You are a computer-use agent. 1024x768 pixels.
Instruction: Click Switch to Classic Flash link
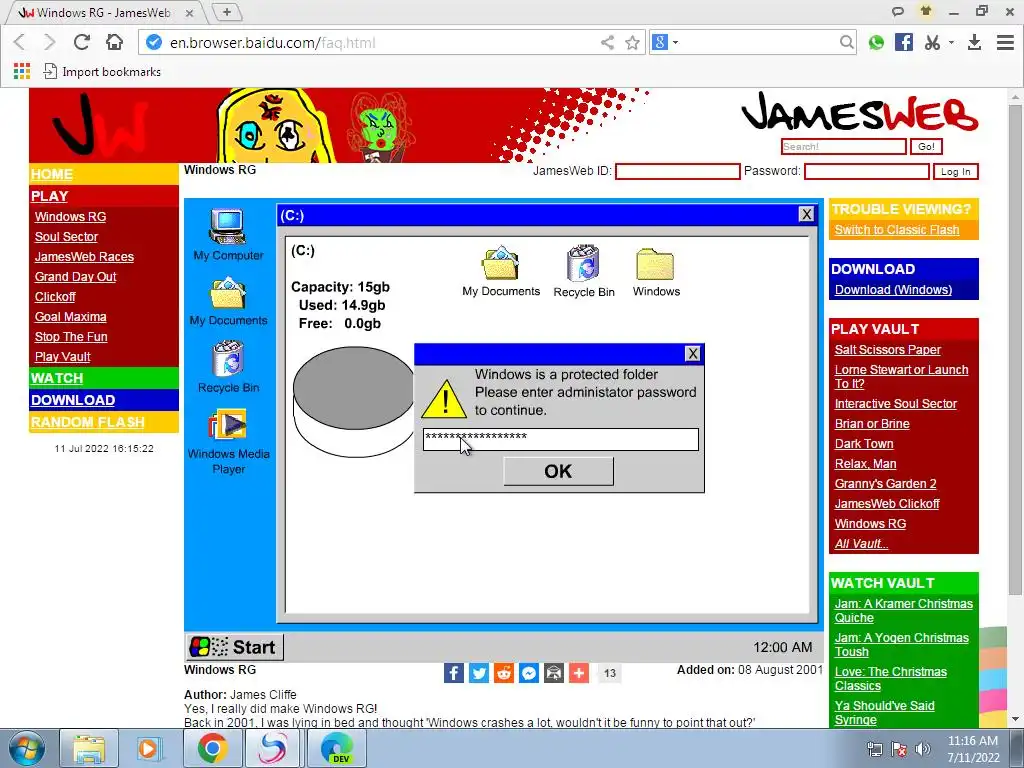point(897,230)
